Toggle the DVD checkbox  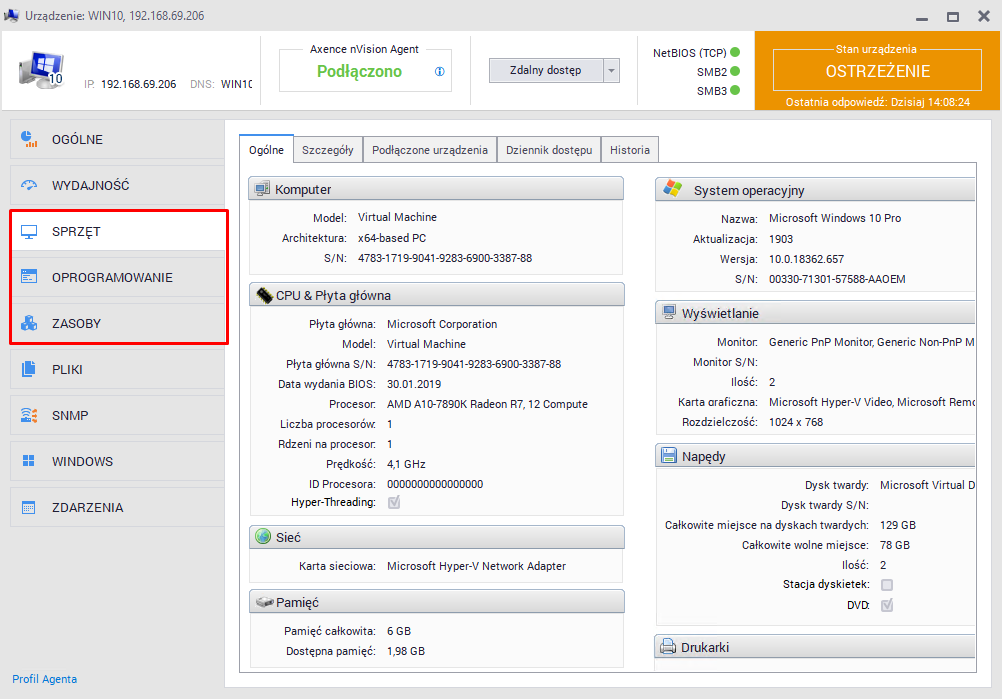887,605
